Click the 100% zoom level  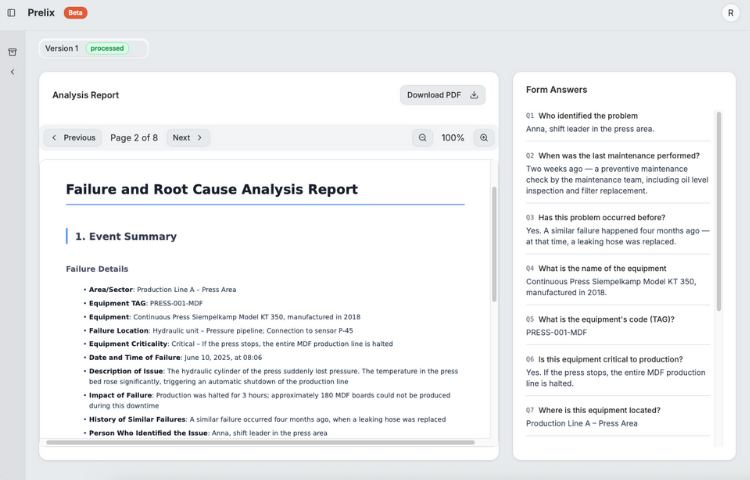click(452, 138)
